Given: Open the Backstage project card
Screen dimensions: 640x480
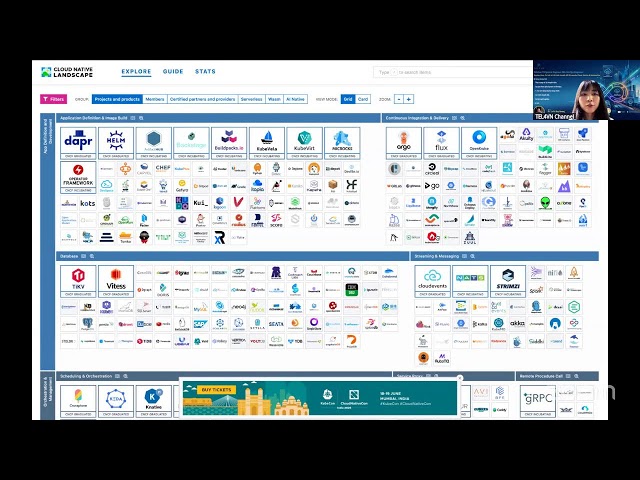Looking at the screenshot, I should point(191,143).
